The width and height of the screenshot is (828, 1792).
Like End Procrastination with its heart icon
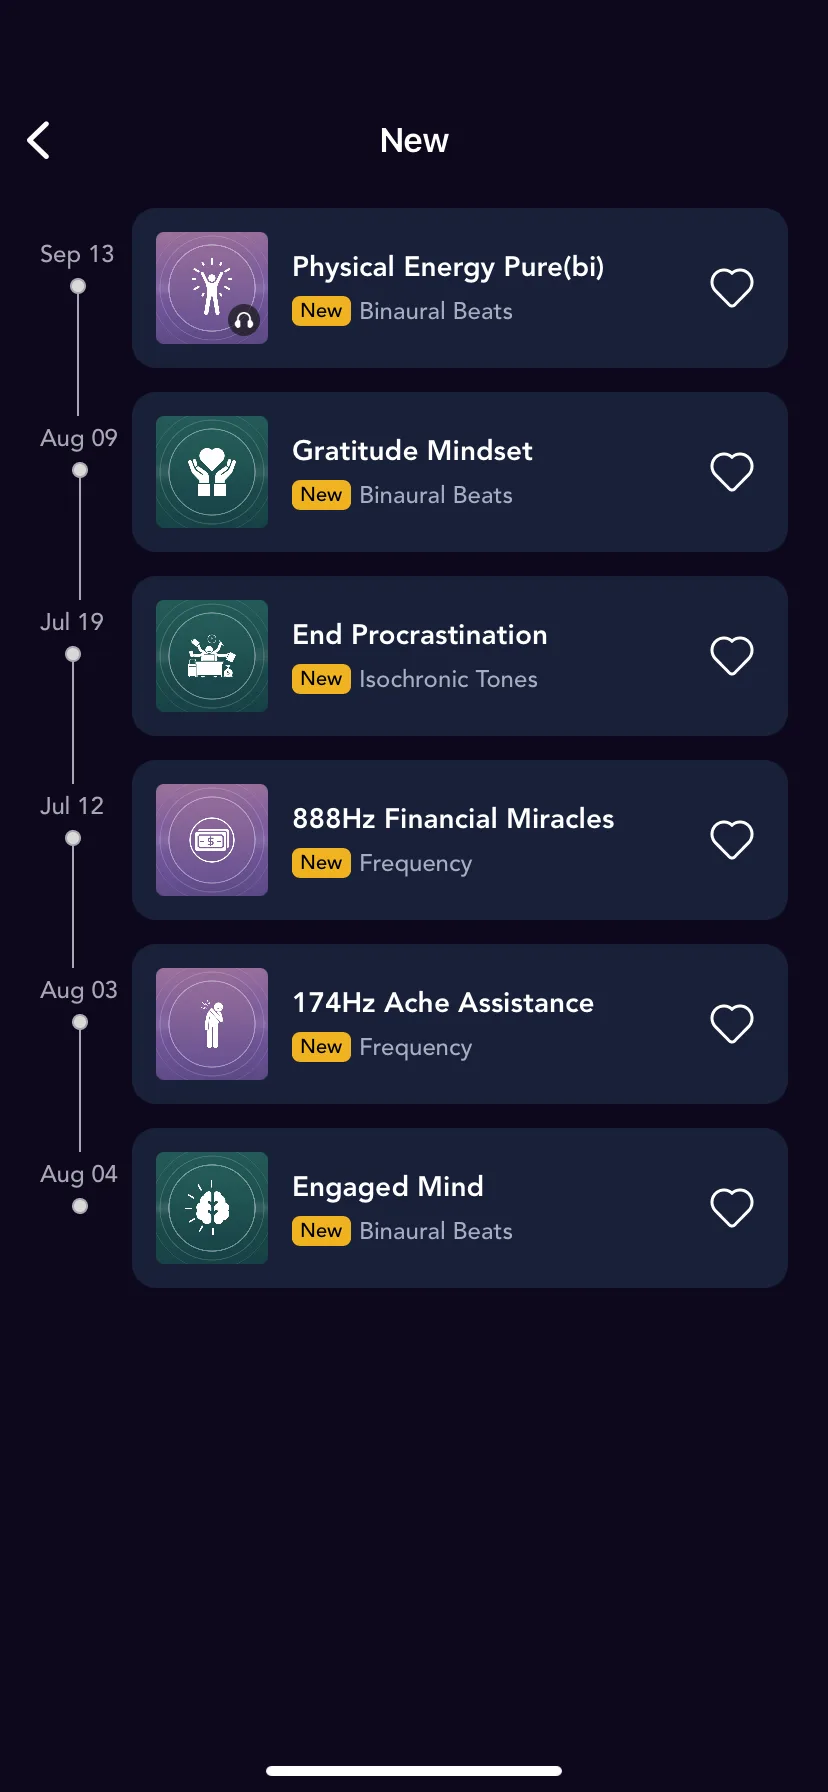click(732, 656)
